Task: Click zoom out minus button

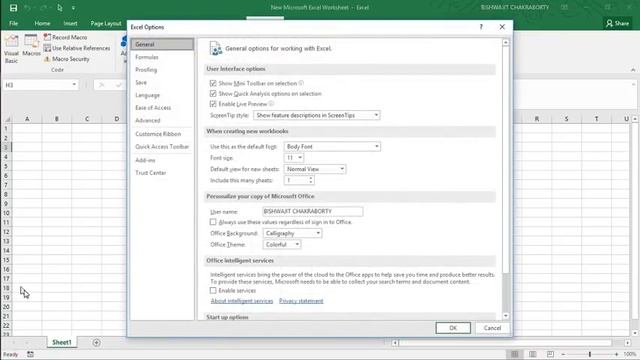Action: click(563, 354)
